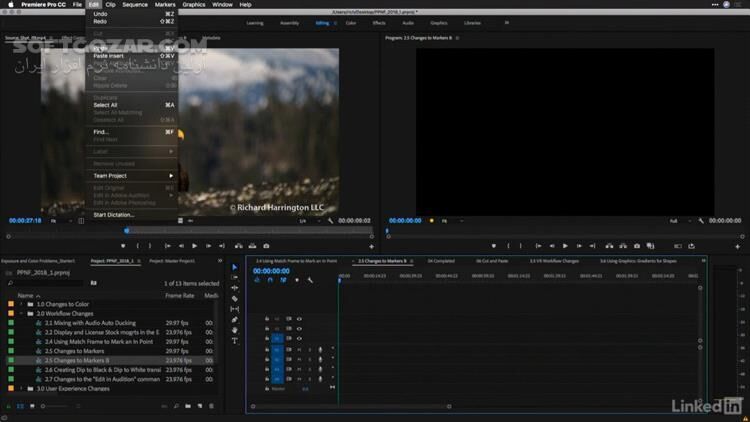Viewport: 750px width, 422px height.
Task: Select the Pen tool
Action: click(x=234, y=320)
